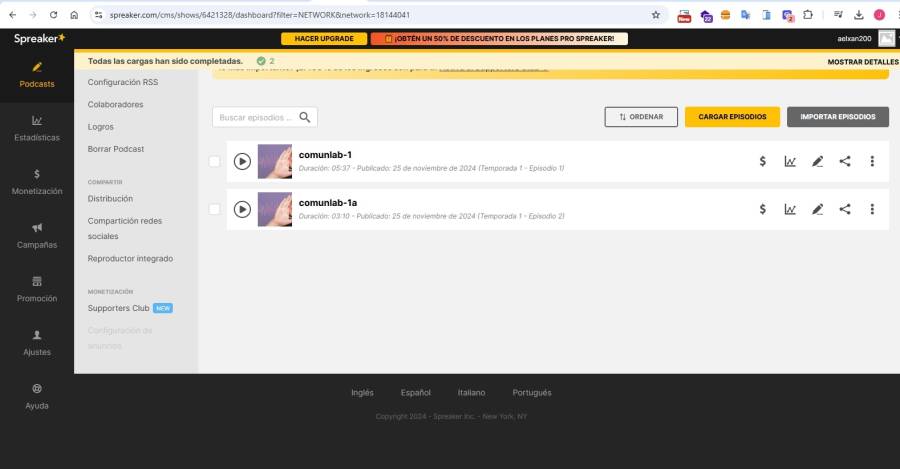Open Ajustes in the sidebar

coord(37,344)
